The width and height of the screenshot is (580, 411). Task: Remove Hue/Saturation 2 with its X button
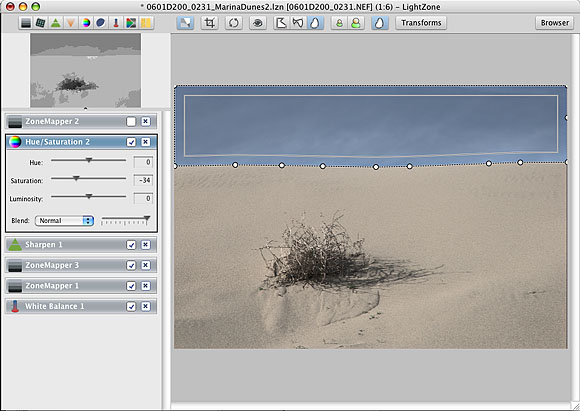[146, 142]
